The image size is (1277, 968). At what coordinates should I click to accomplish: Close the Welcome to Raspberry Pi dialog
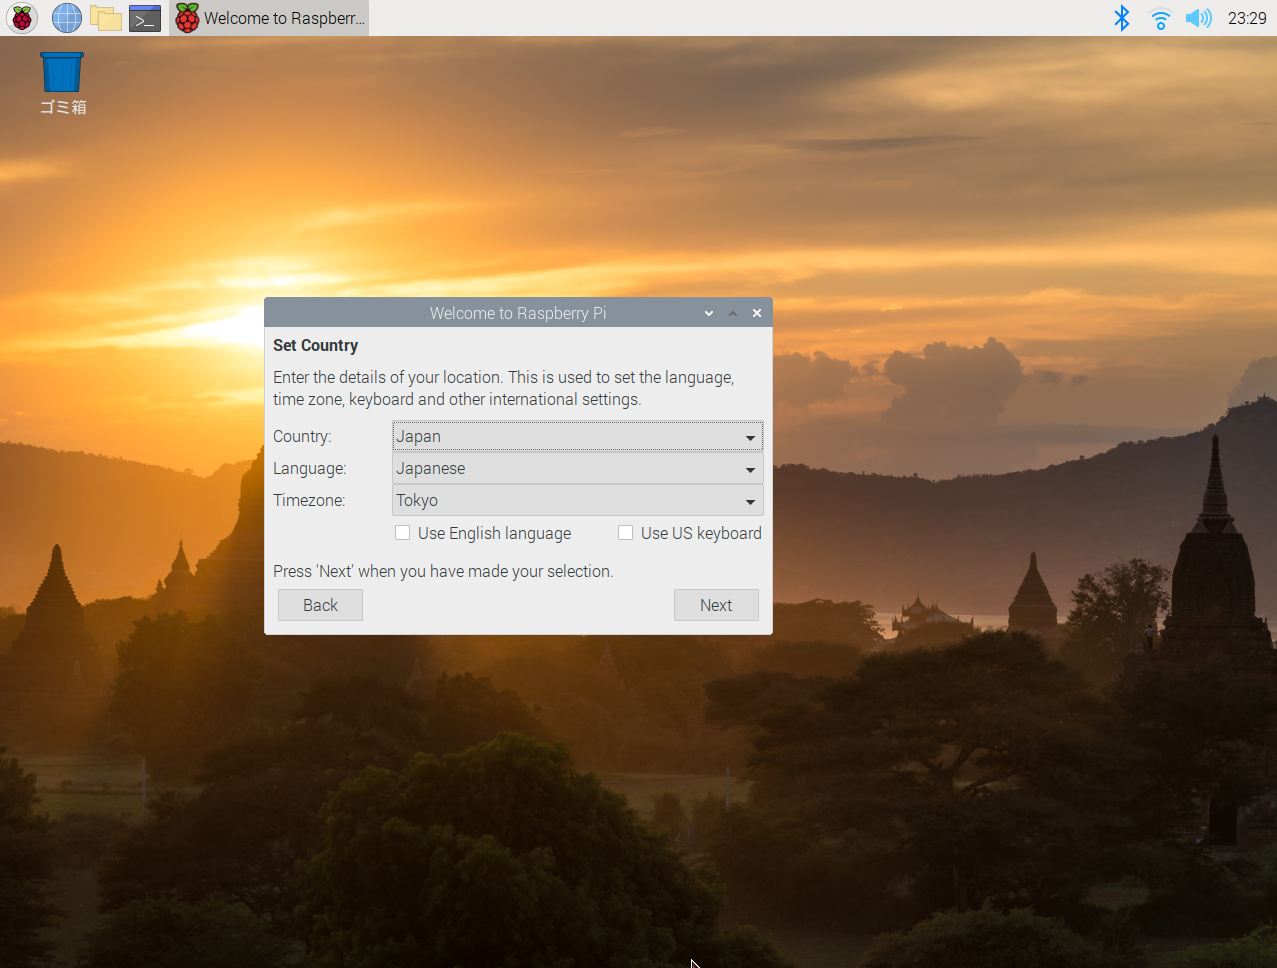coord(757,313)
